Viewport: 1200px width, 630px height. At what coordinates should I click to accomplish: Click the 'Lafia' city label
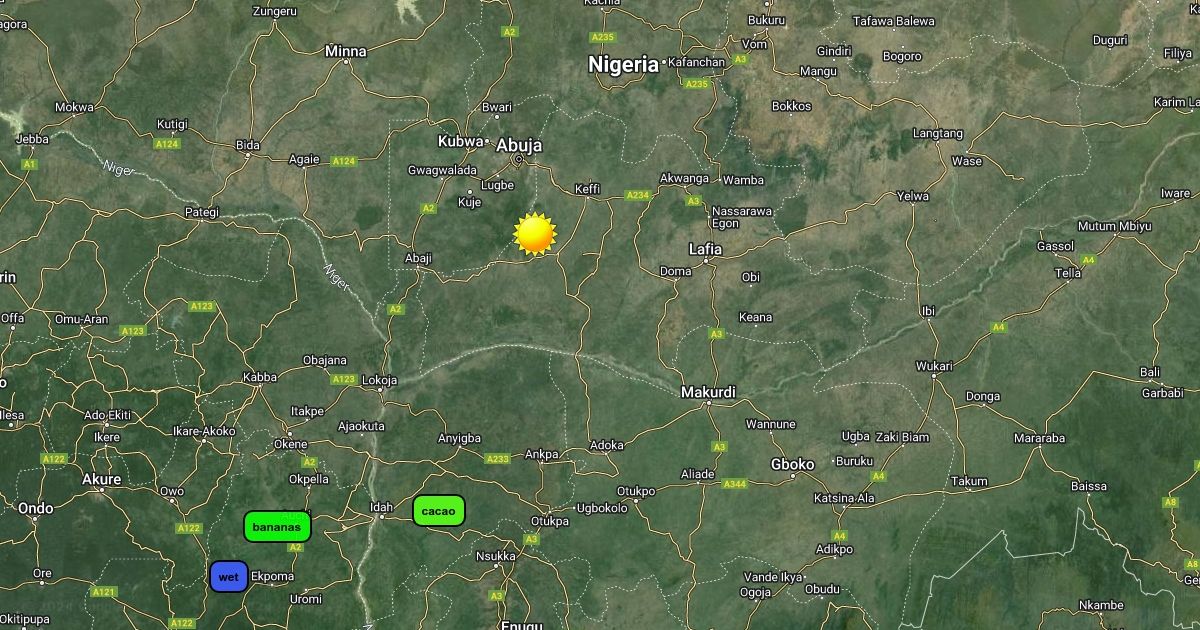click(706, 248)
